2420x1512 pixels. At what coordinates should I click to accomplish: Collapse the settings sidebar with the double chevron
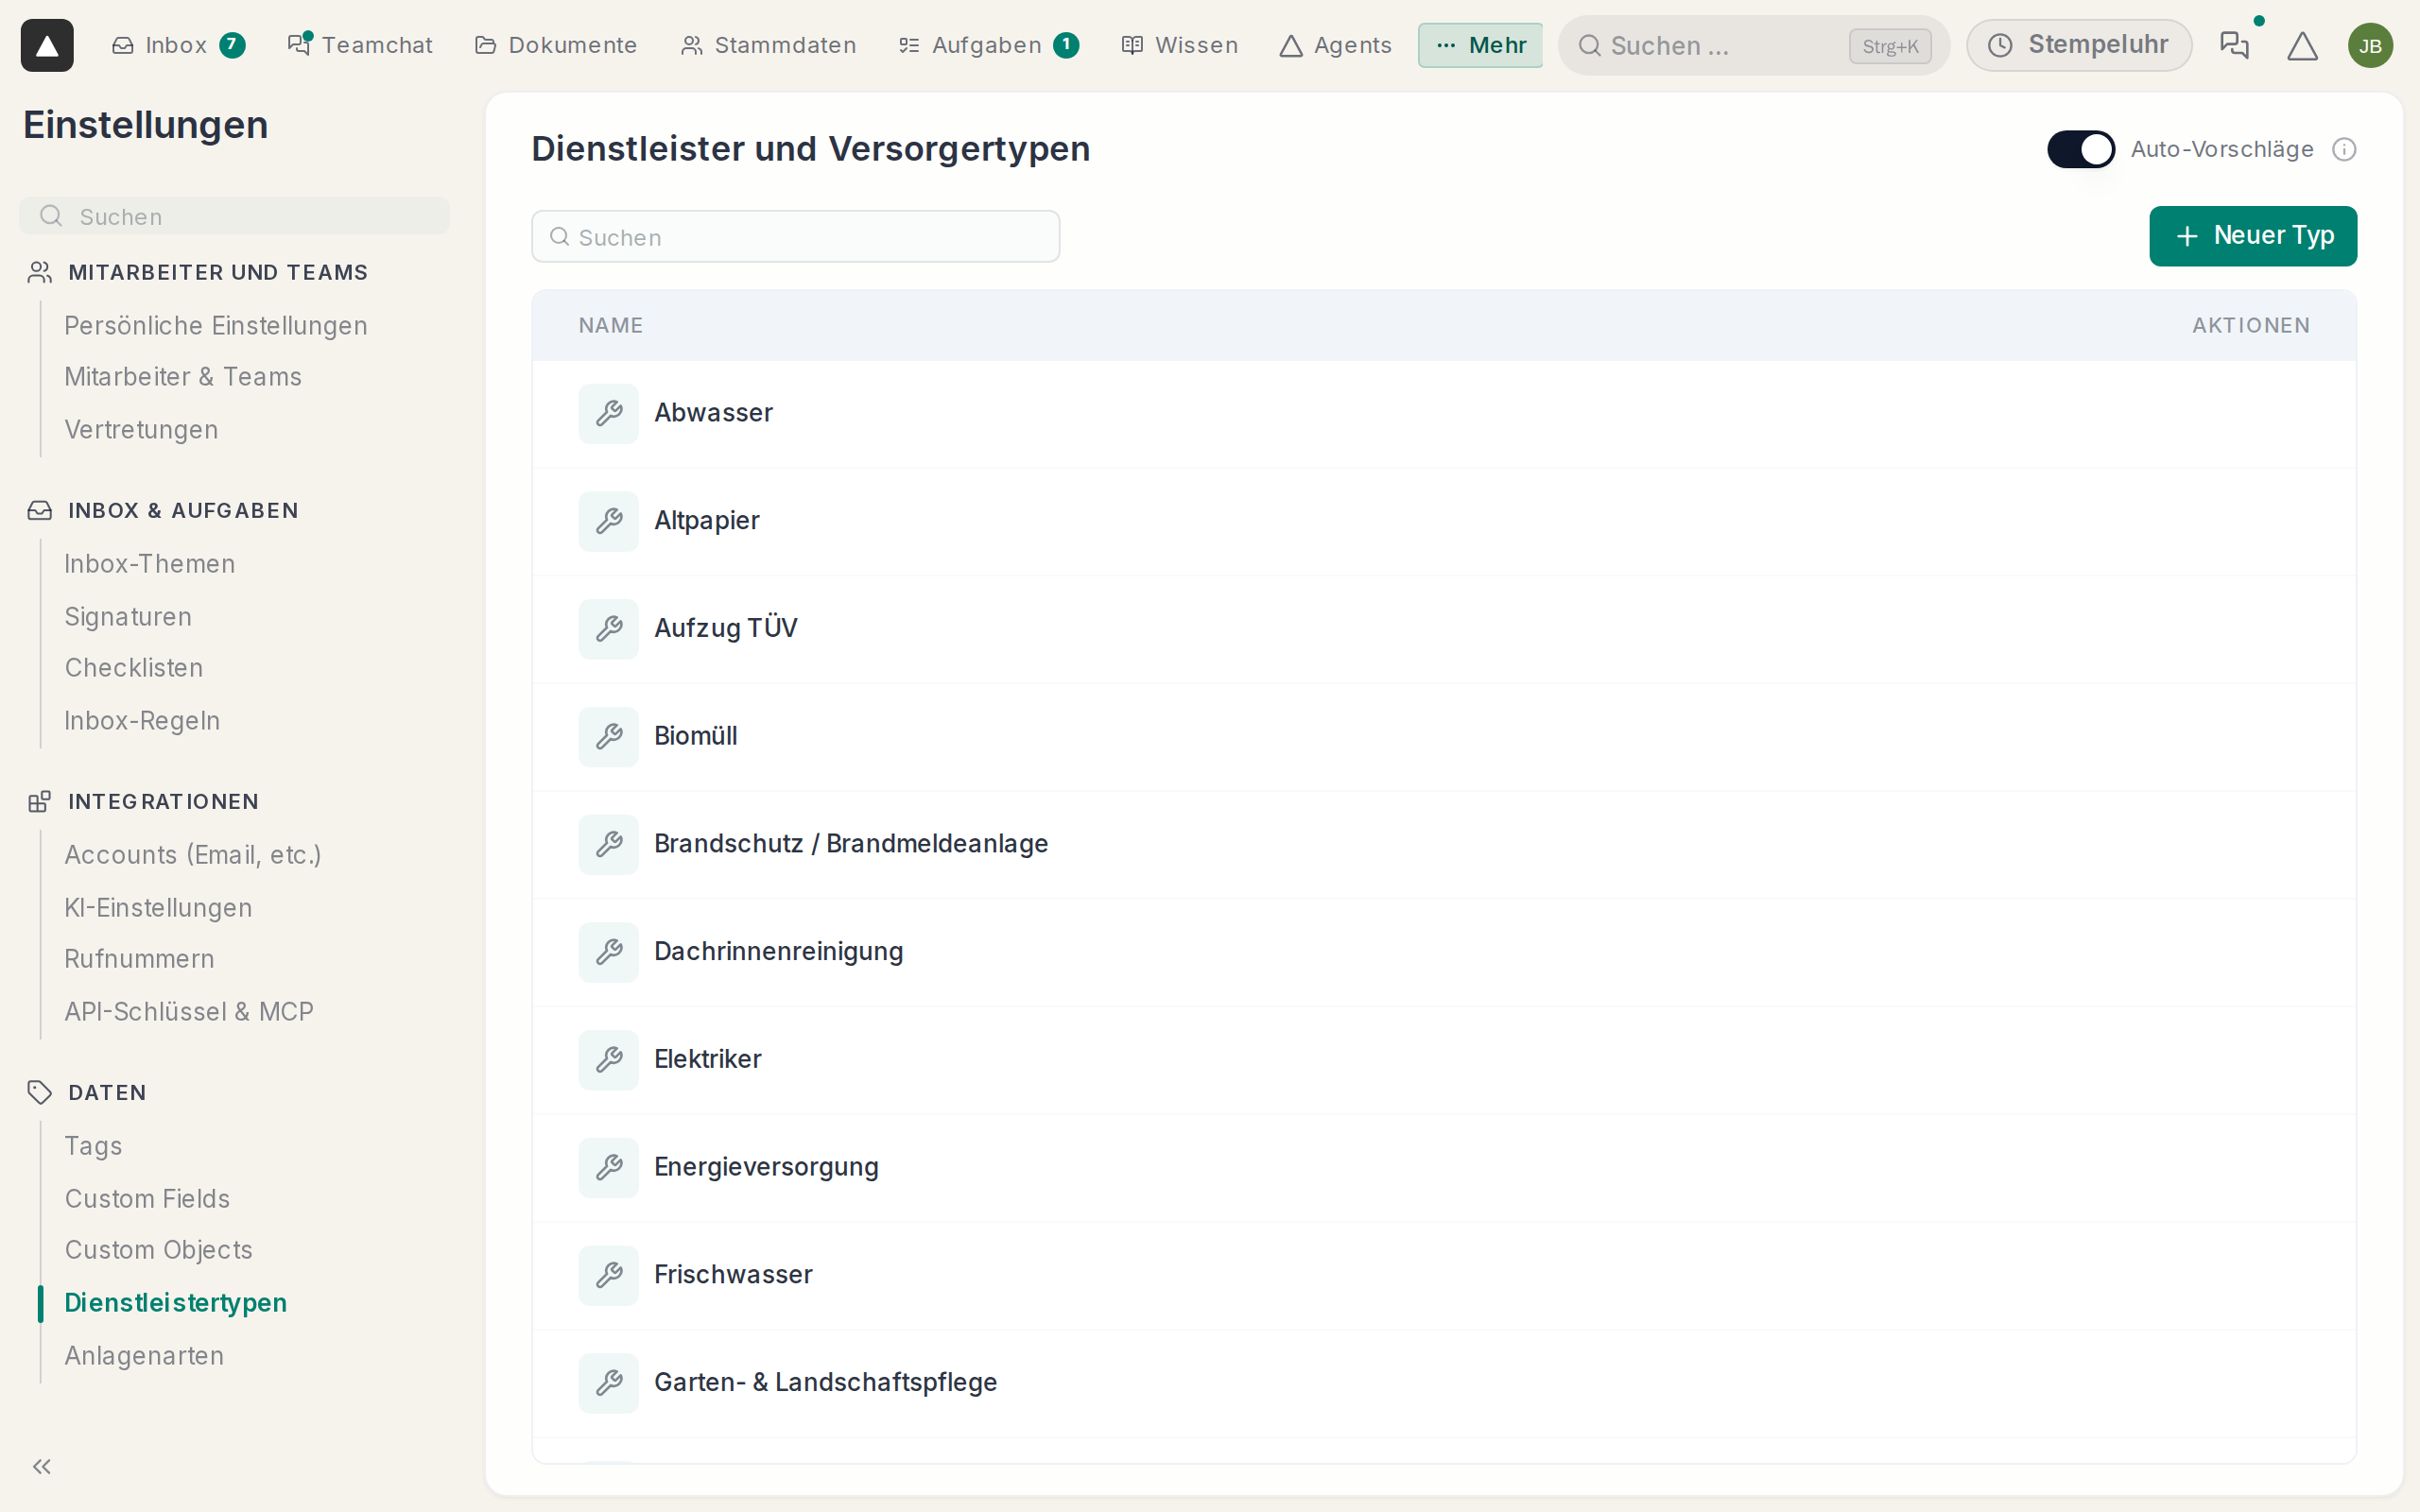point(42,1466)
